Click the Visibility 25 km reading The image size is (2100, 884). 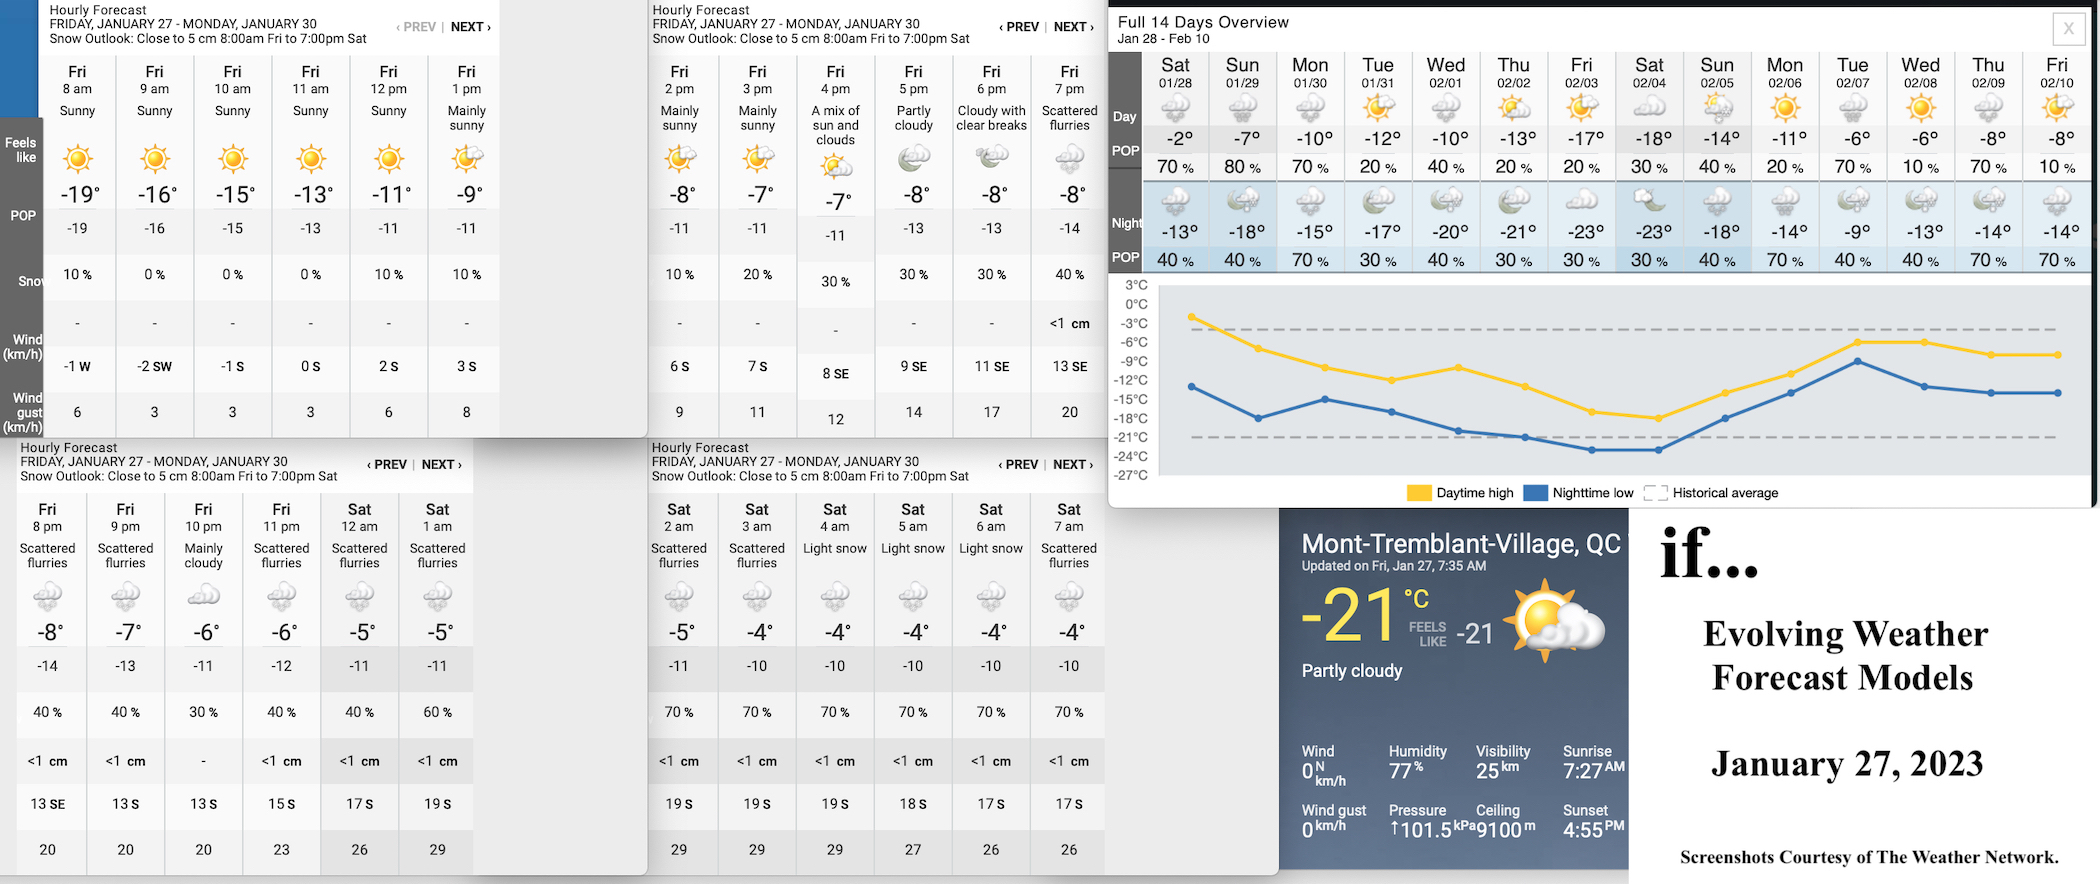pos(1497,771)
